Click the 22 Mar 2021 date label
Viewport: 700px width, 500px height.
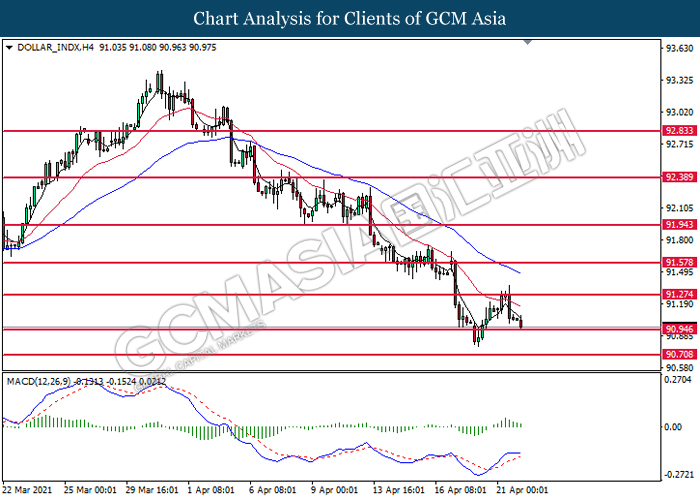coord(28,490)
